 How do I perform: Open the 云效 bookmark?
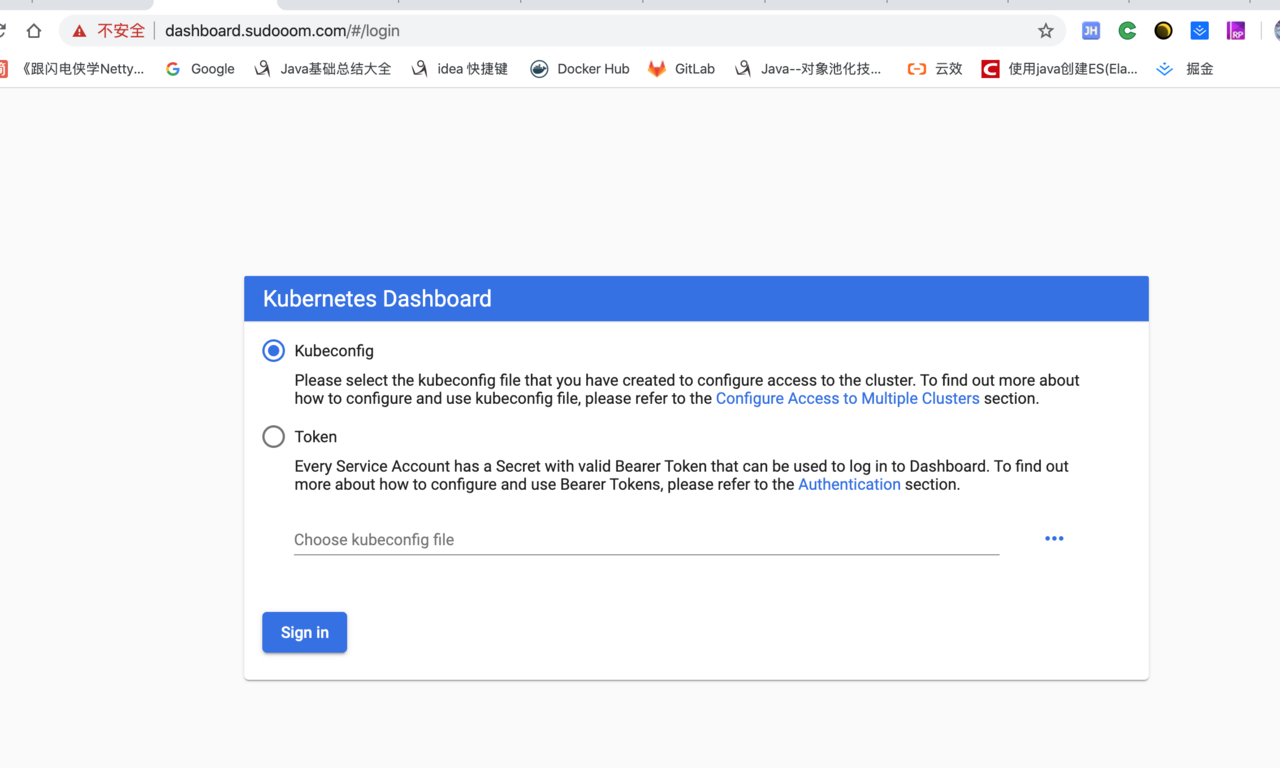(935, 69)
